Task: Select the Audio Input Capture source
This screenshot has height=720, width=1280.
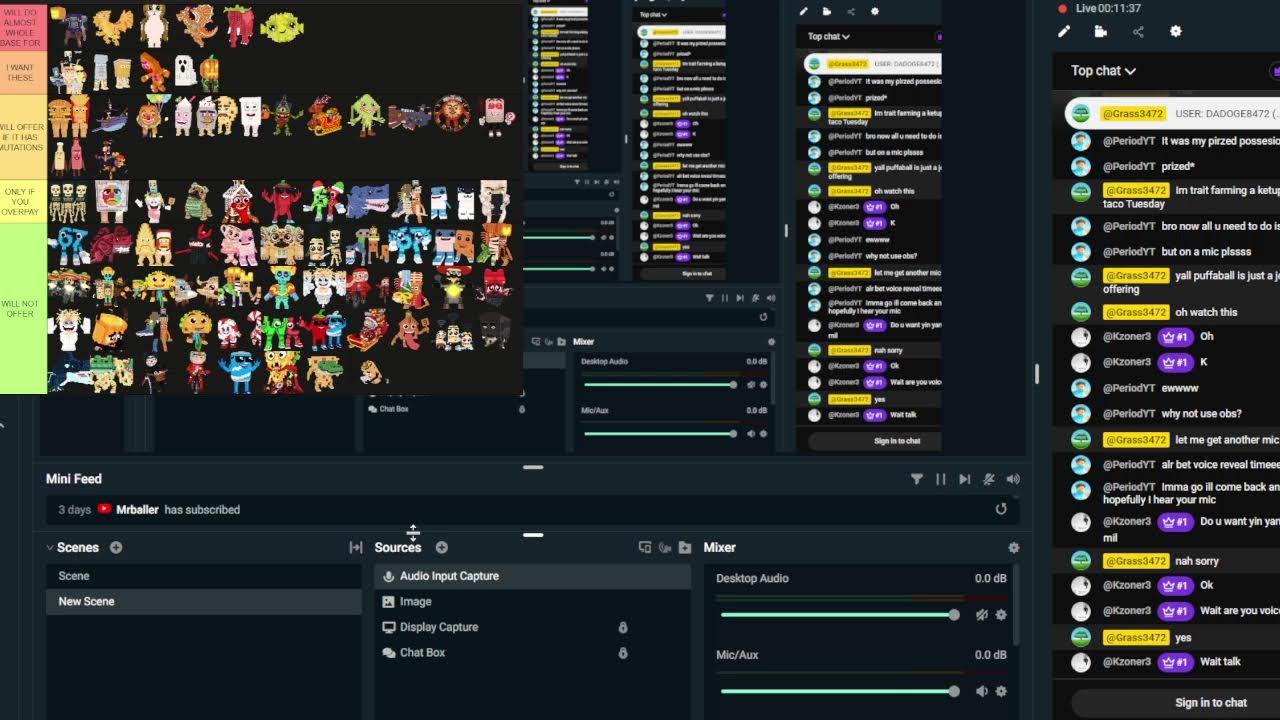Action: [x=532, y=576]
